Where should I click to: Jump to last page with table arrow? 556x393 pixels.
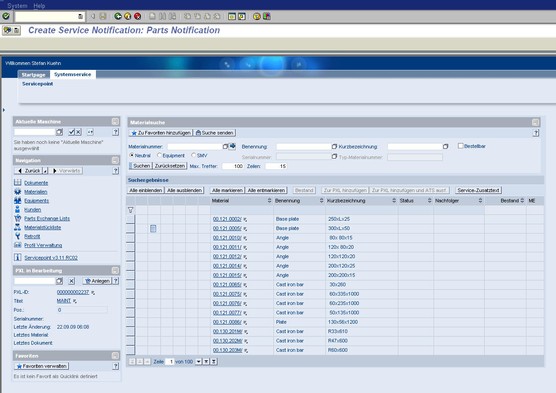point(214,361)
